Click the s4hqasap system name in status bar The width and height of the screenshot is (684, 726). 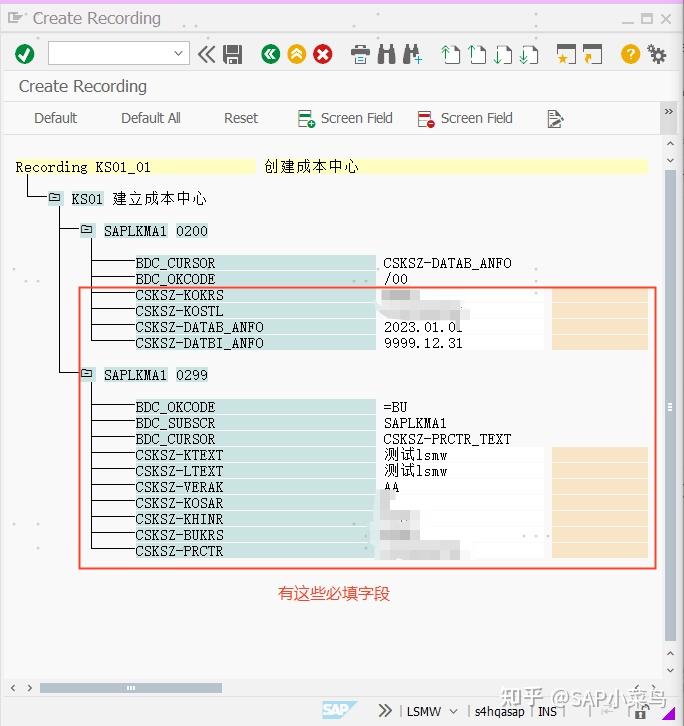(499, 711)
